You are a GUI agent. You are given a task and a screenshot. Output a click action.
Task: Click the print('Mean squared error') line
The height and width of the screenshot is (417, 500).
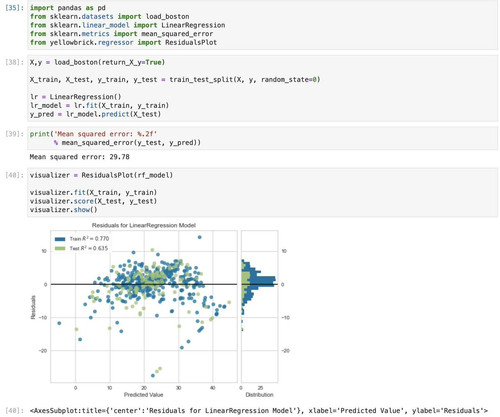point(93,134)
